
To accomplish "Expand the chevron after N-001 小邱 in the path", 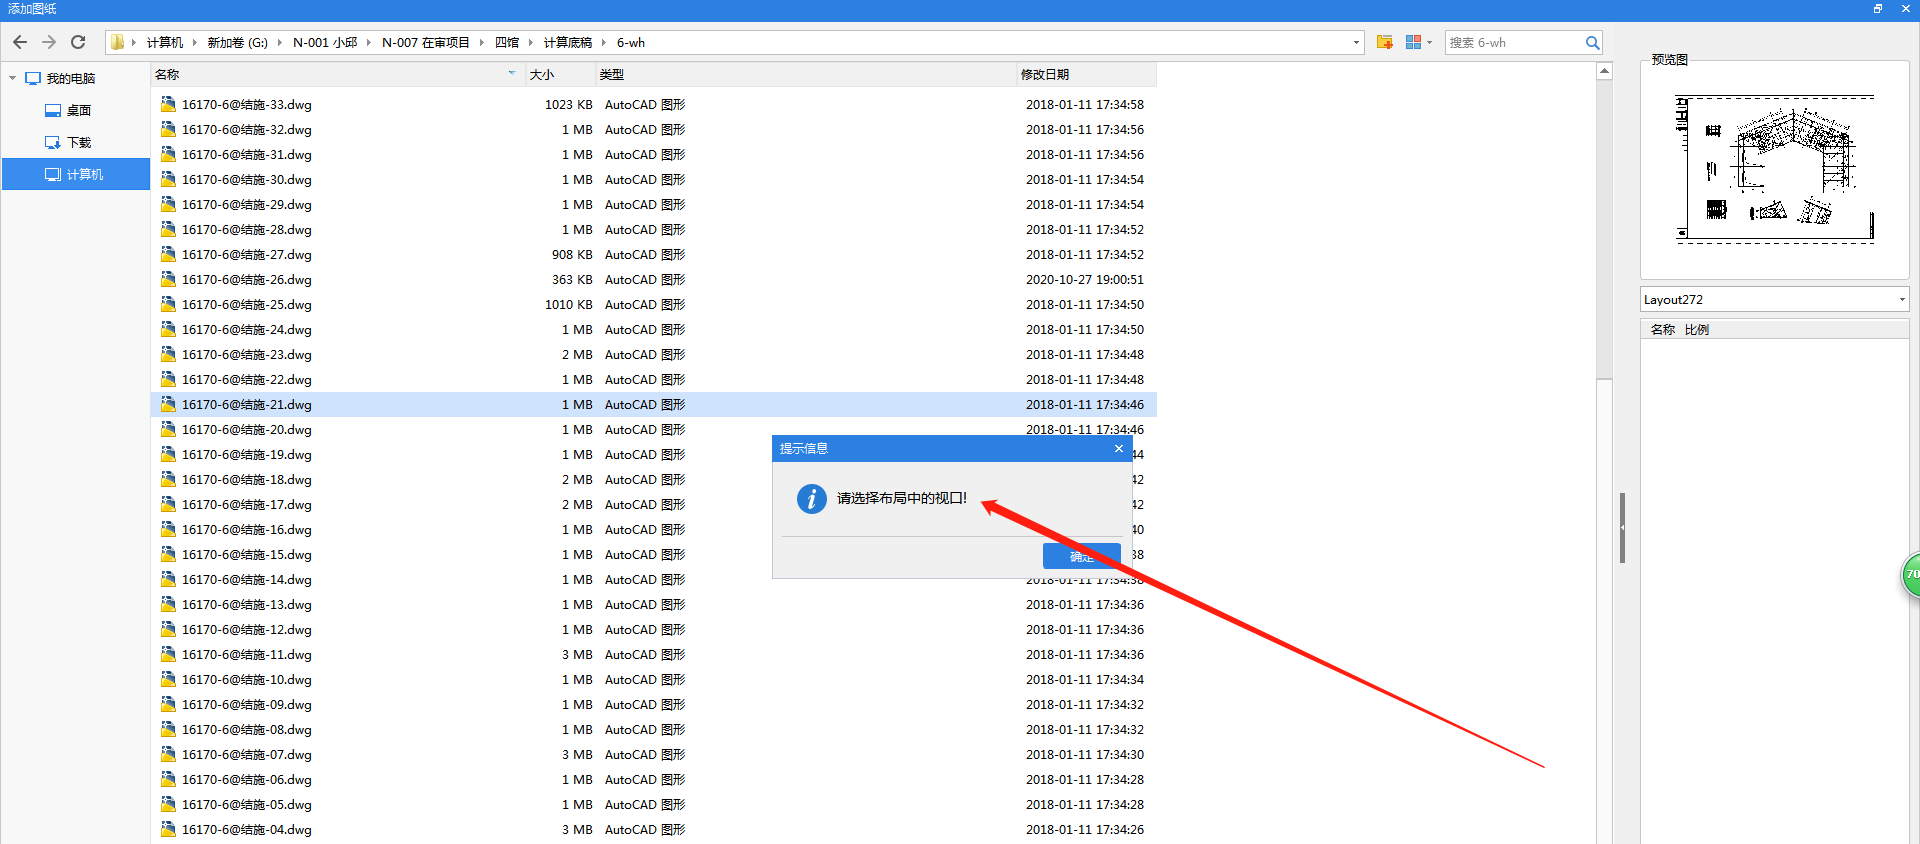I will 369,42.
